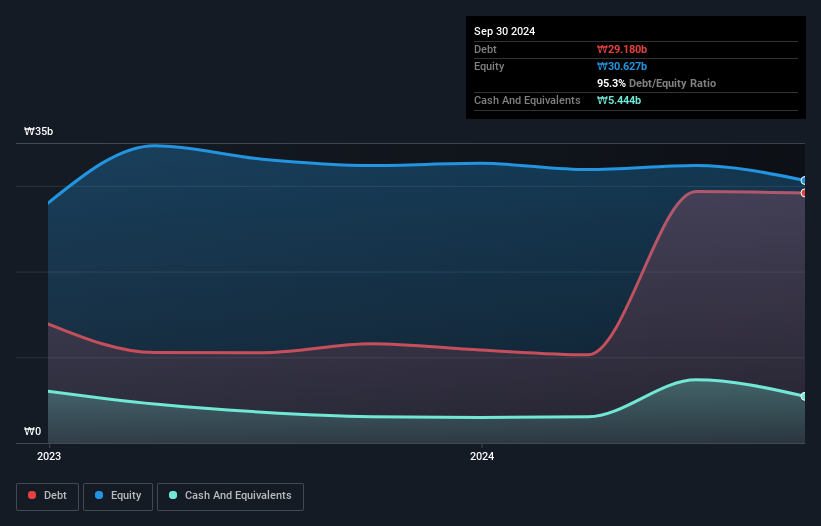Select the Debt endpoint marker on chart
Screen dimensions: 821x526
[x=804, y=193]
